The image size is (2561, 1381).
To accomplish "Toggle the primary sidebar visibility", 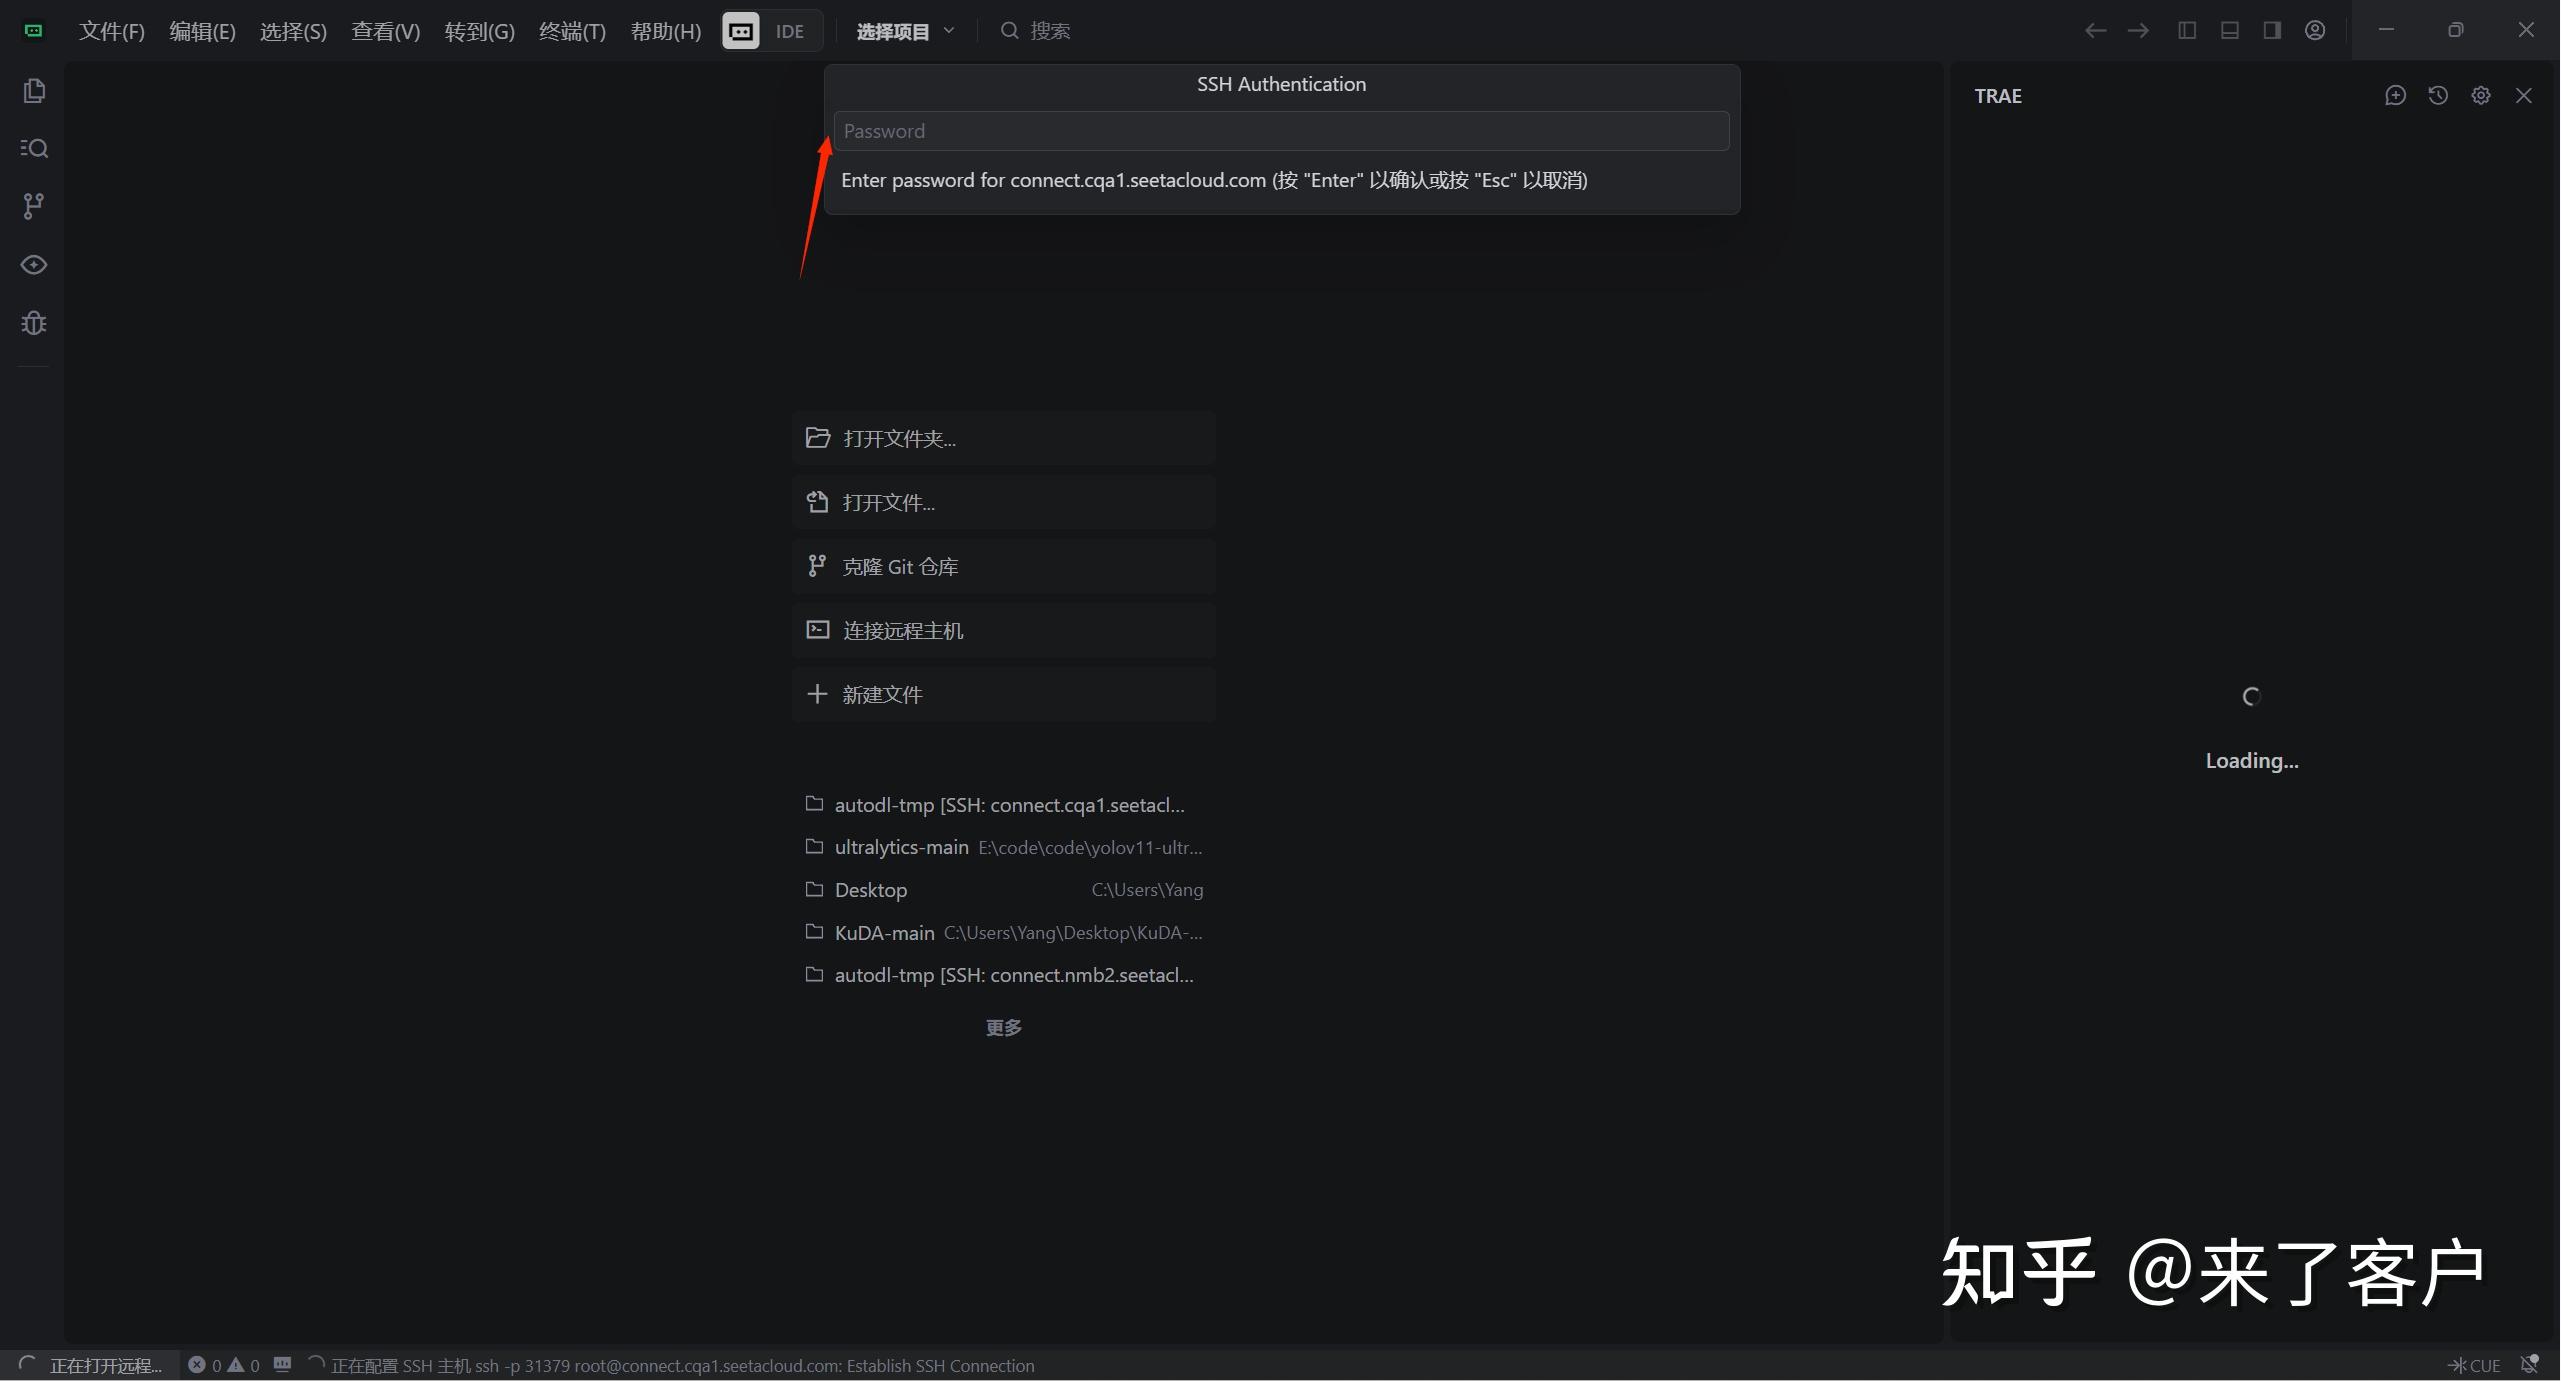I will 2187,30.
